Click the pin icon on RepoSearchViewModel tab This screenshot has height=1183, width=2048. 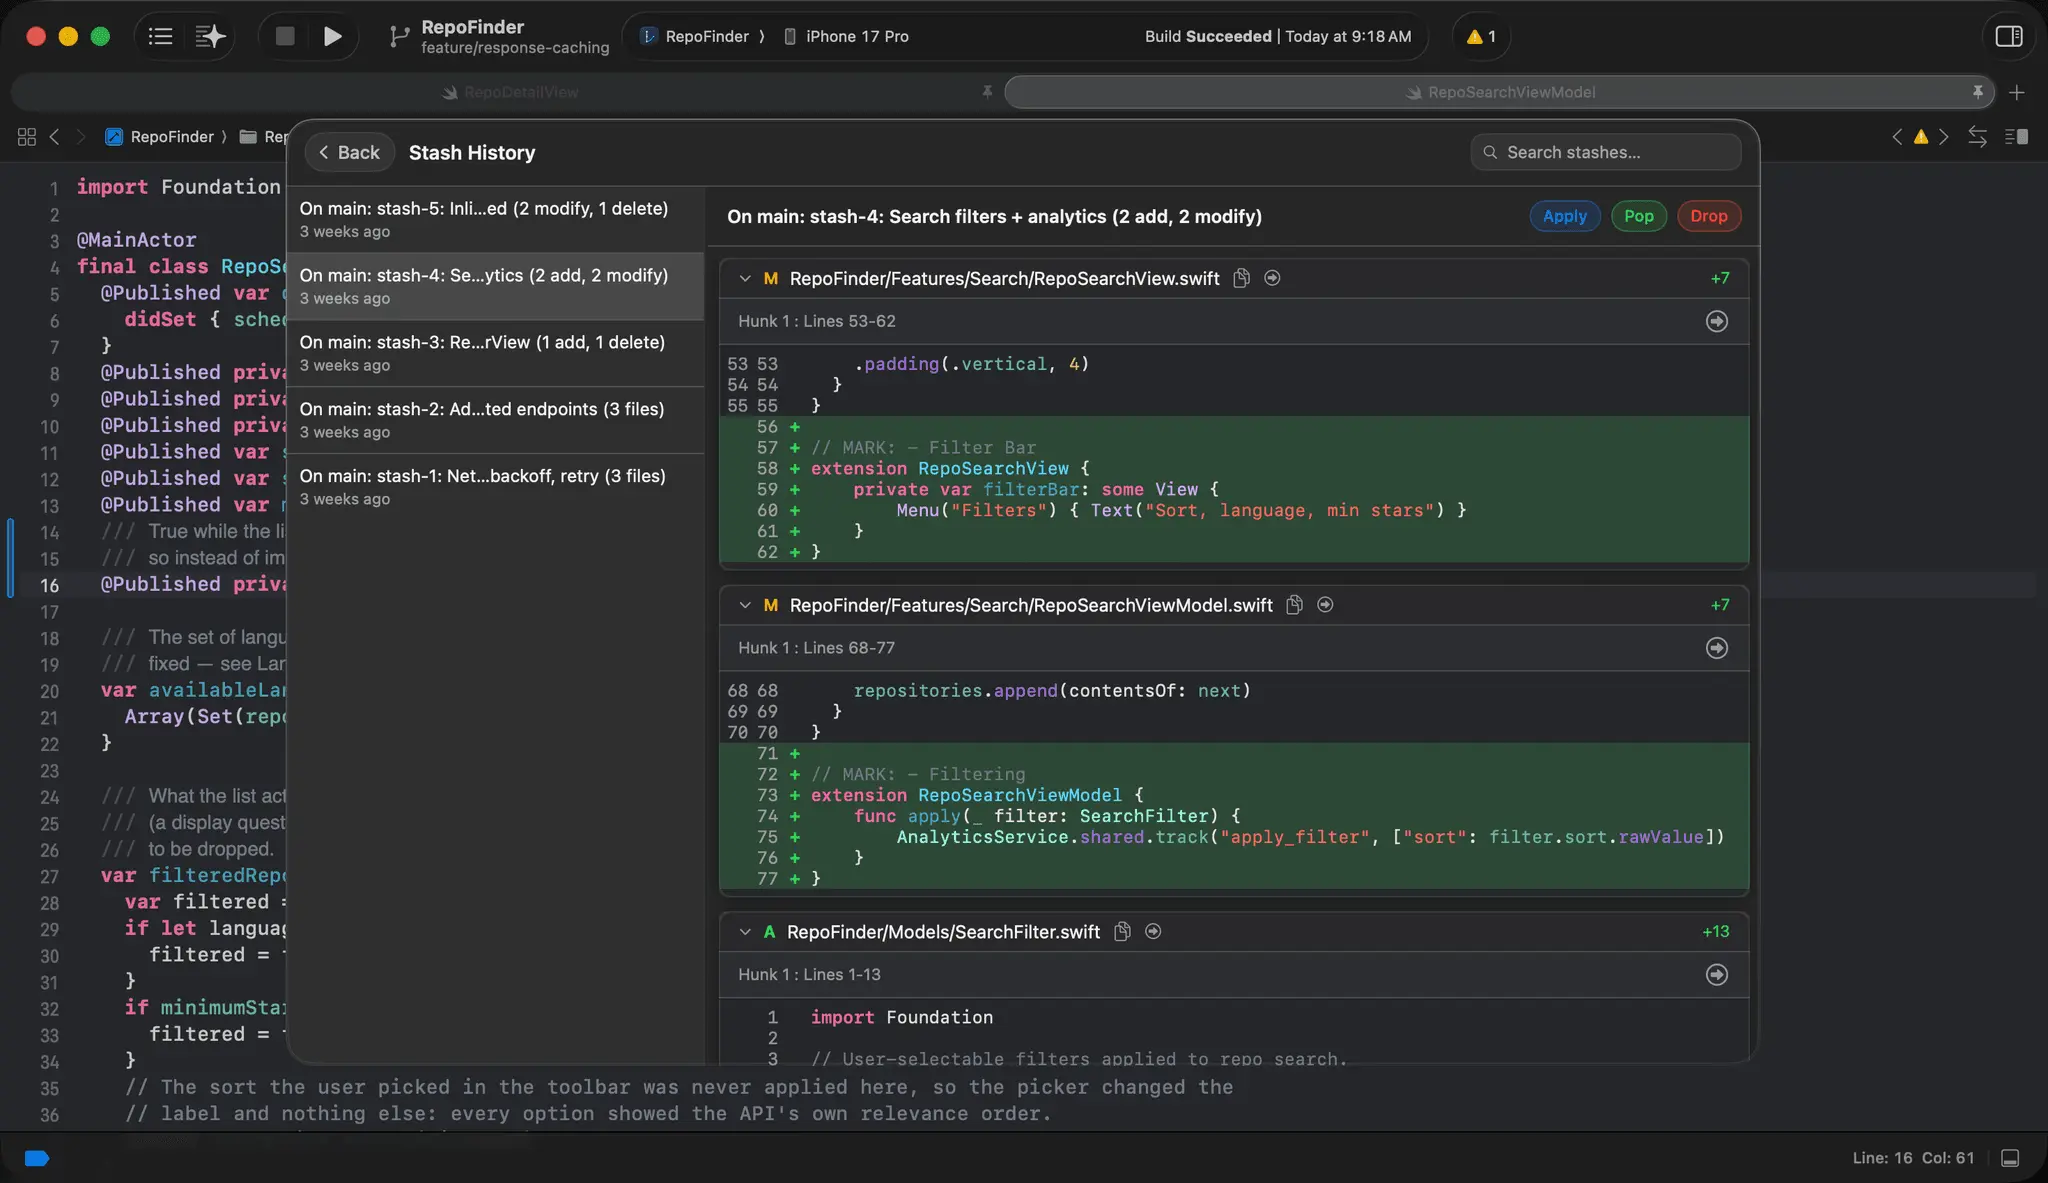(1977, 92)
